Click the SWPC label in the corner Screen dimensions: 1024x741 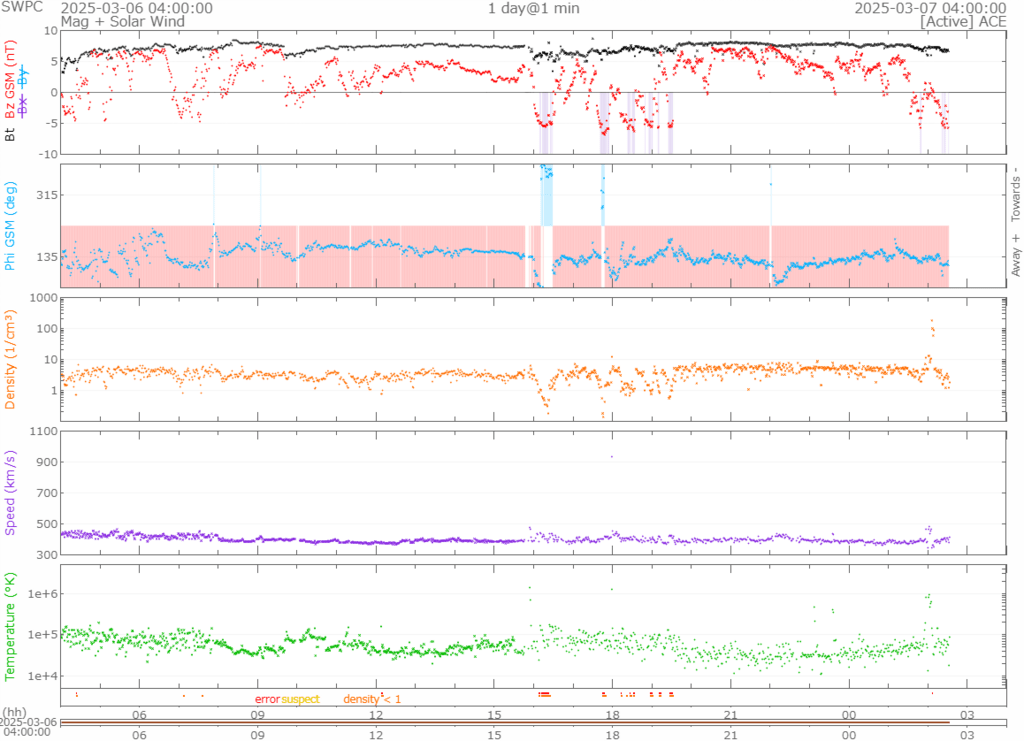pyautogui.click(x=24, y=8)
